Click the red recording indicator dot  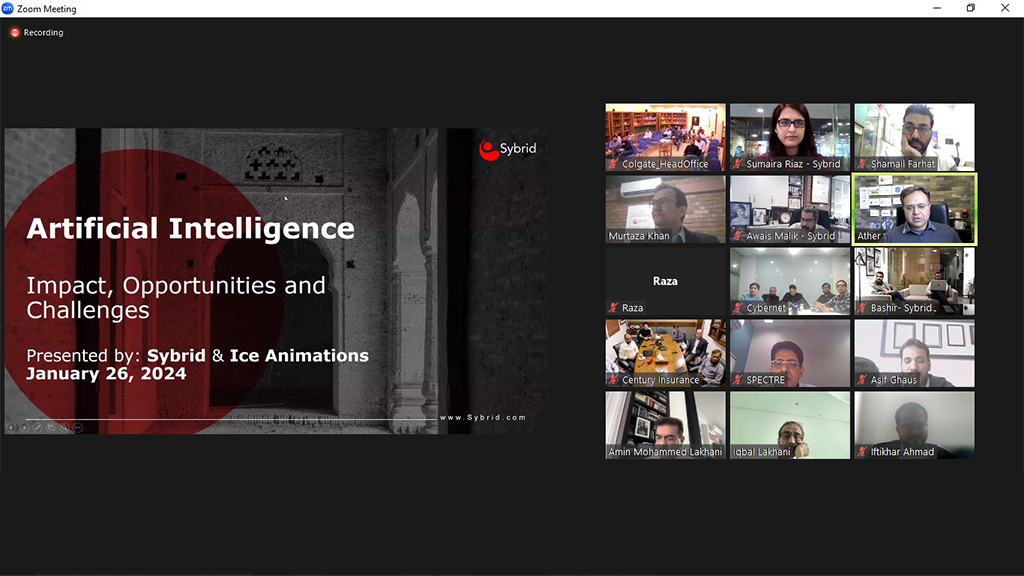[x=14, y=33]
